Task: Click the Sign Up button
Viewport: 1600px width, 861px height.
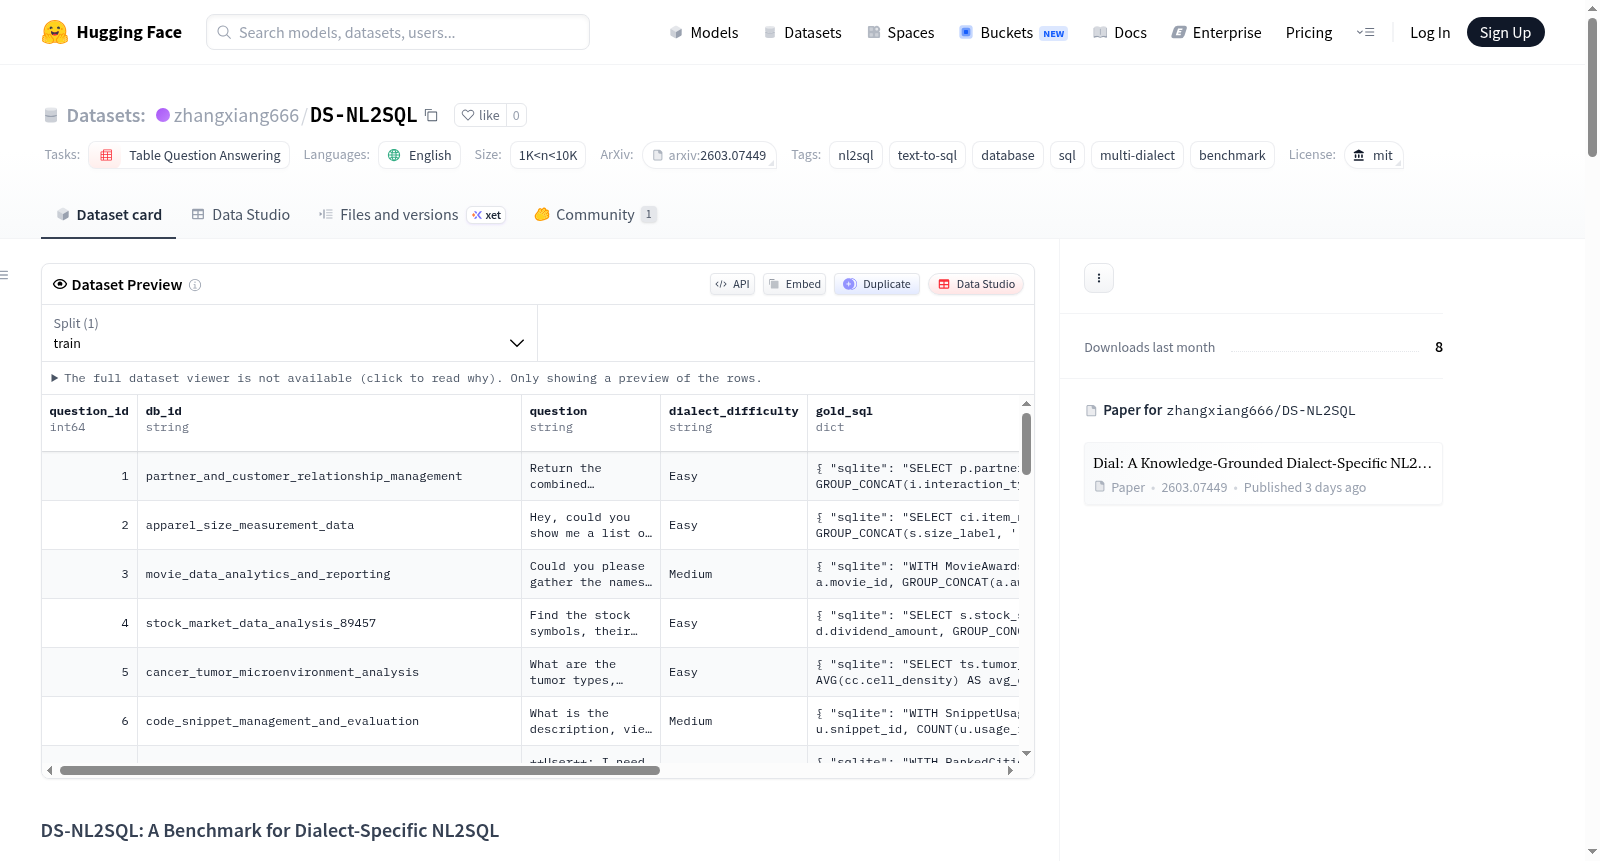Action: point(1505,32)
